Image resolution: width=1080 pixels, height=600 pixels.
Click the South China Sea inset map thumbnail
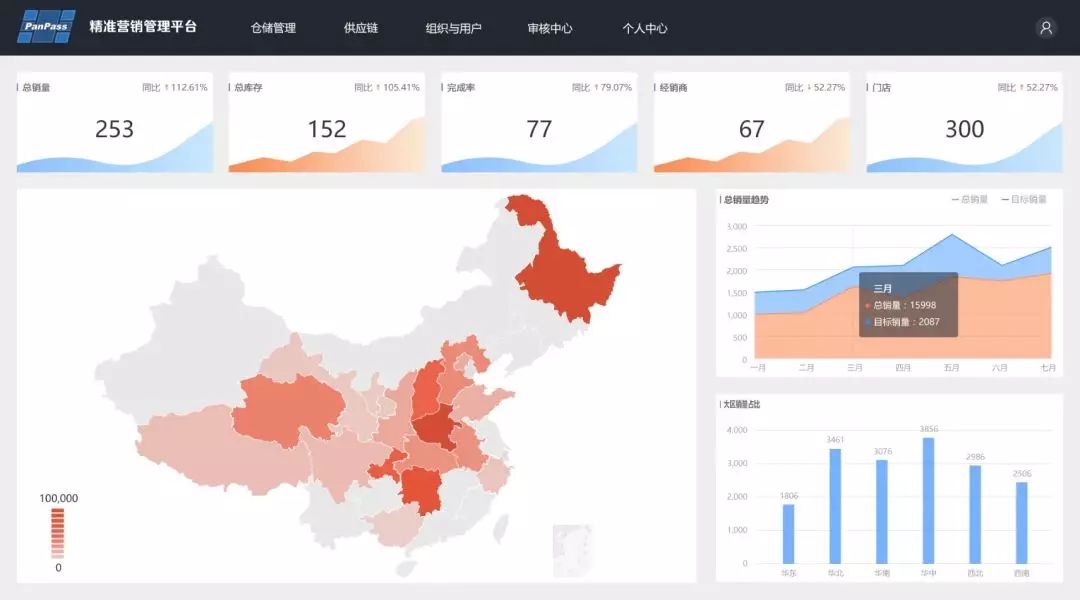[572, 550]
